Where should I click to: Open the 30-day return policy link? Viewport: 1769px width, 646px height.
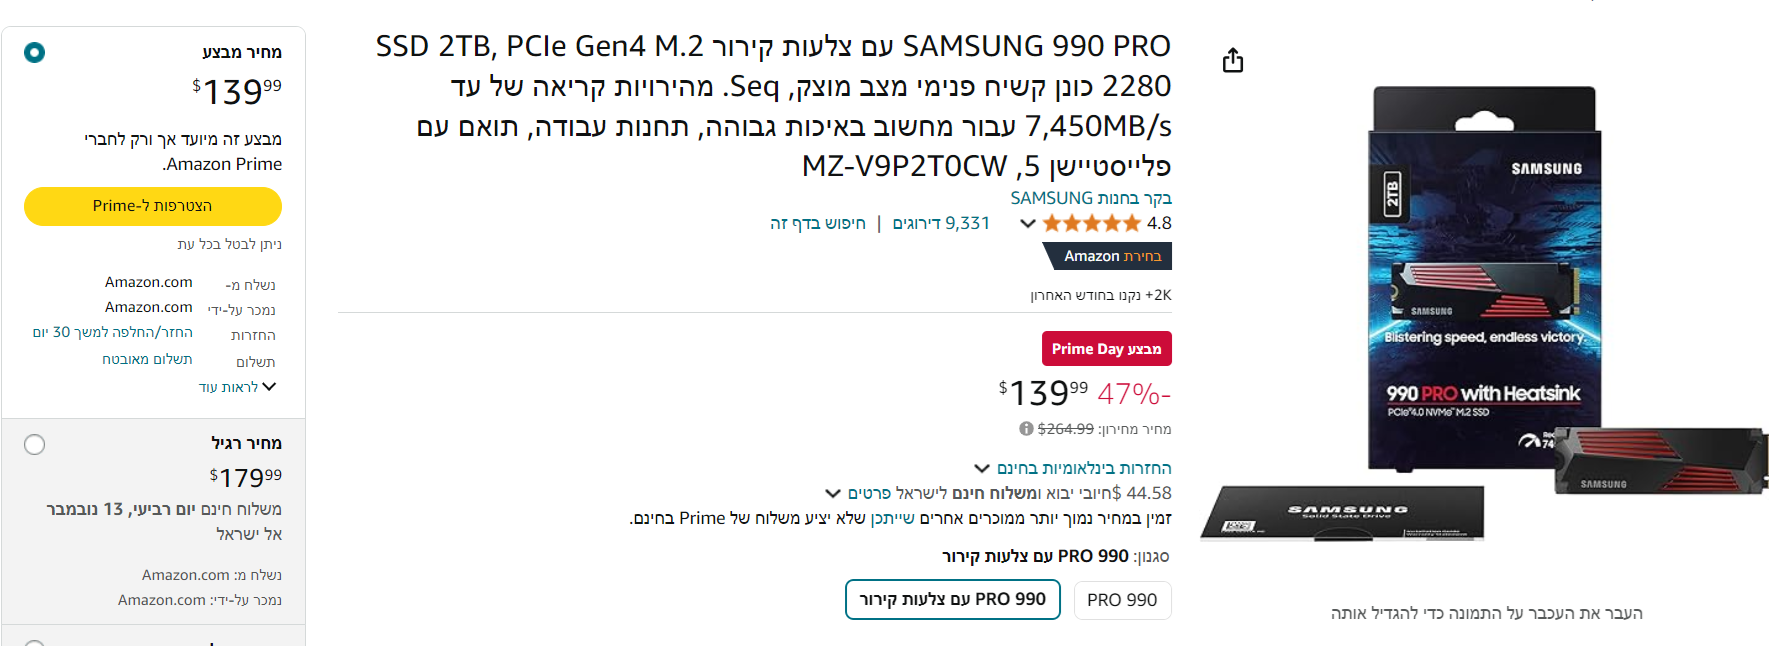click(112, 332)
